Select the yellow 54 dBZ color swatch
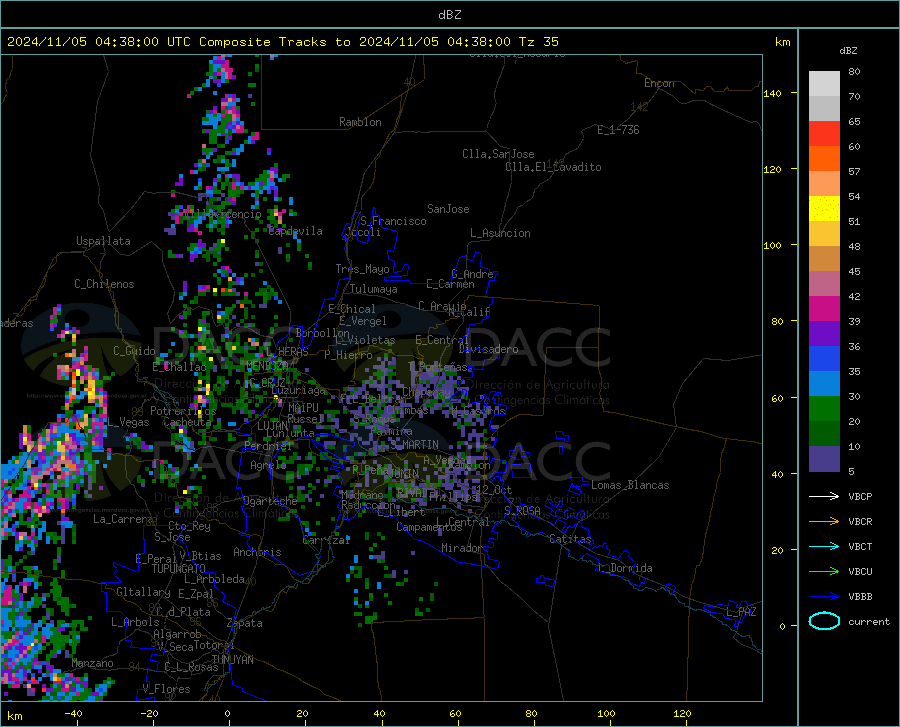Screen dimensions: 900x727 point(824,208)
